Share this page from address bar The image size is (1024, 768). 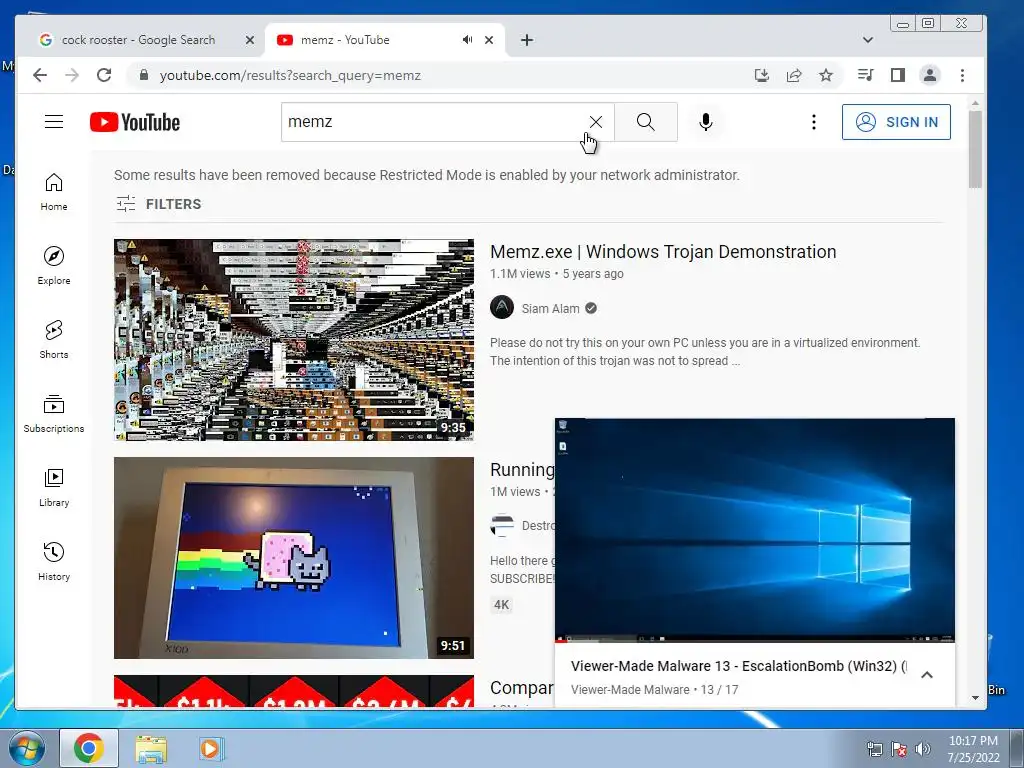click(x=793, y=75)
